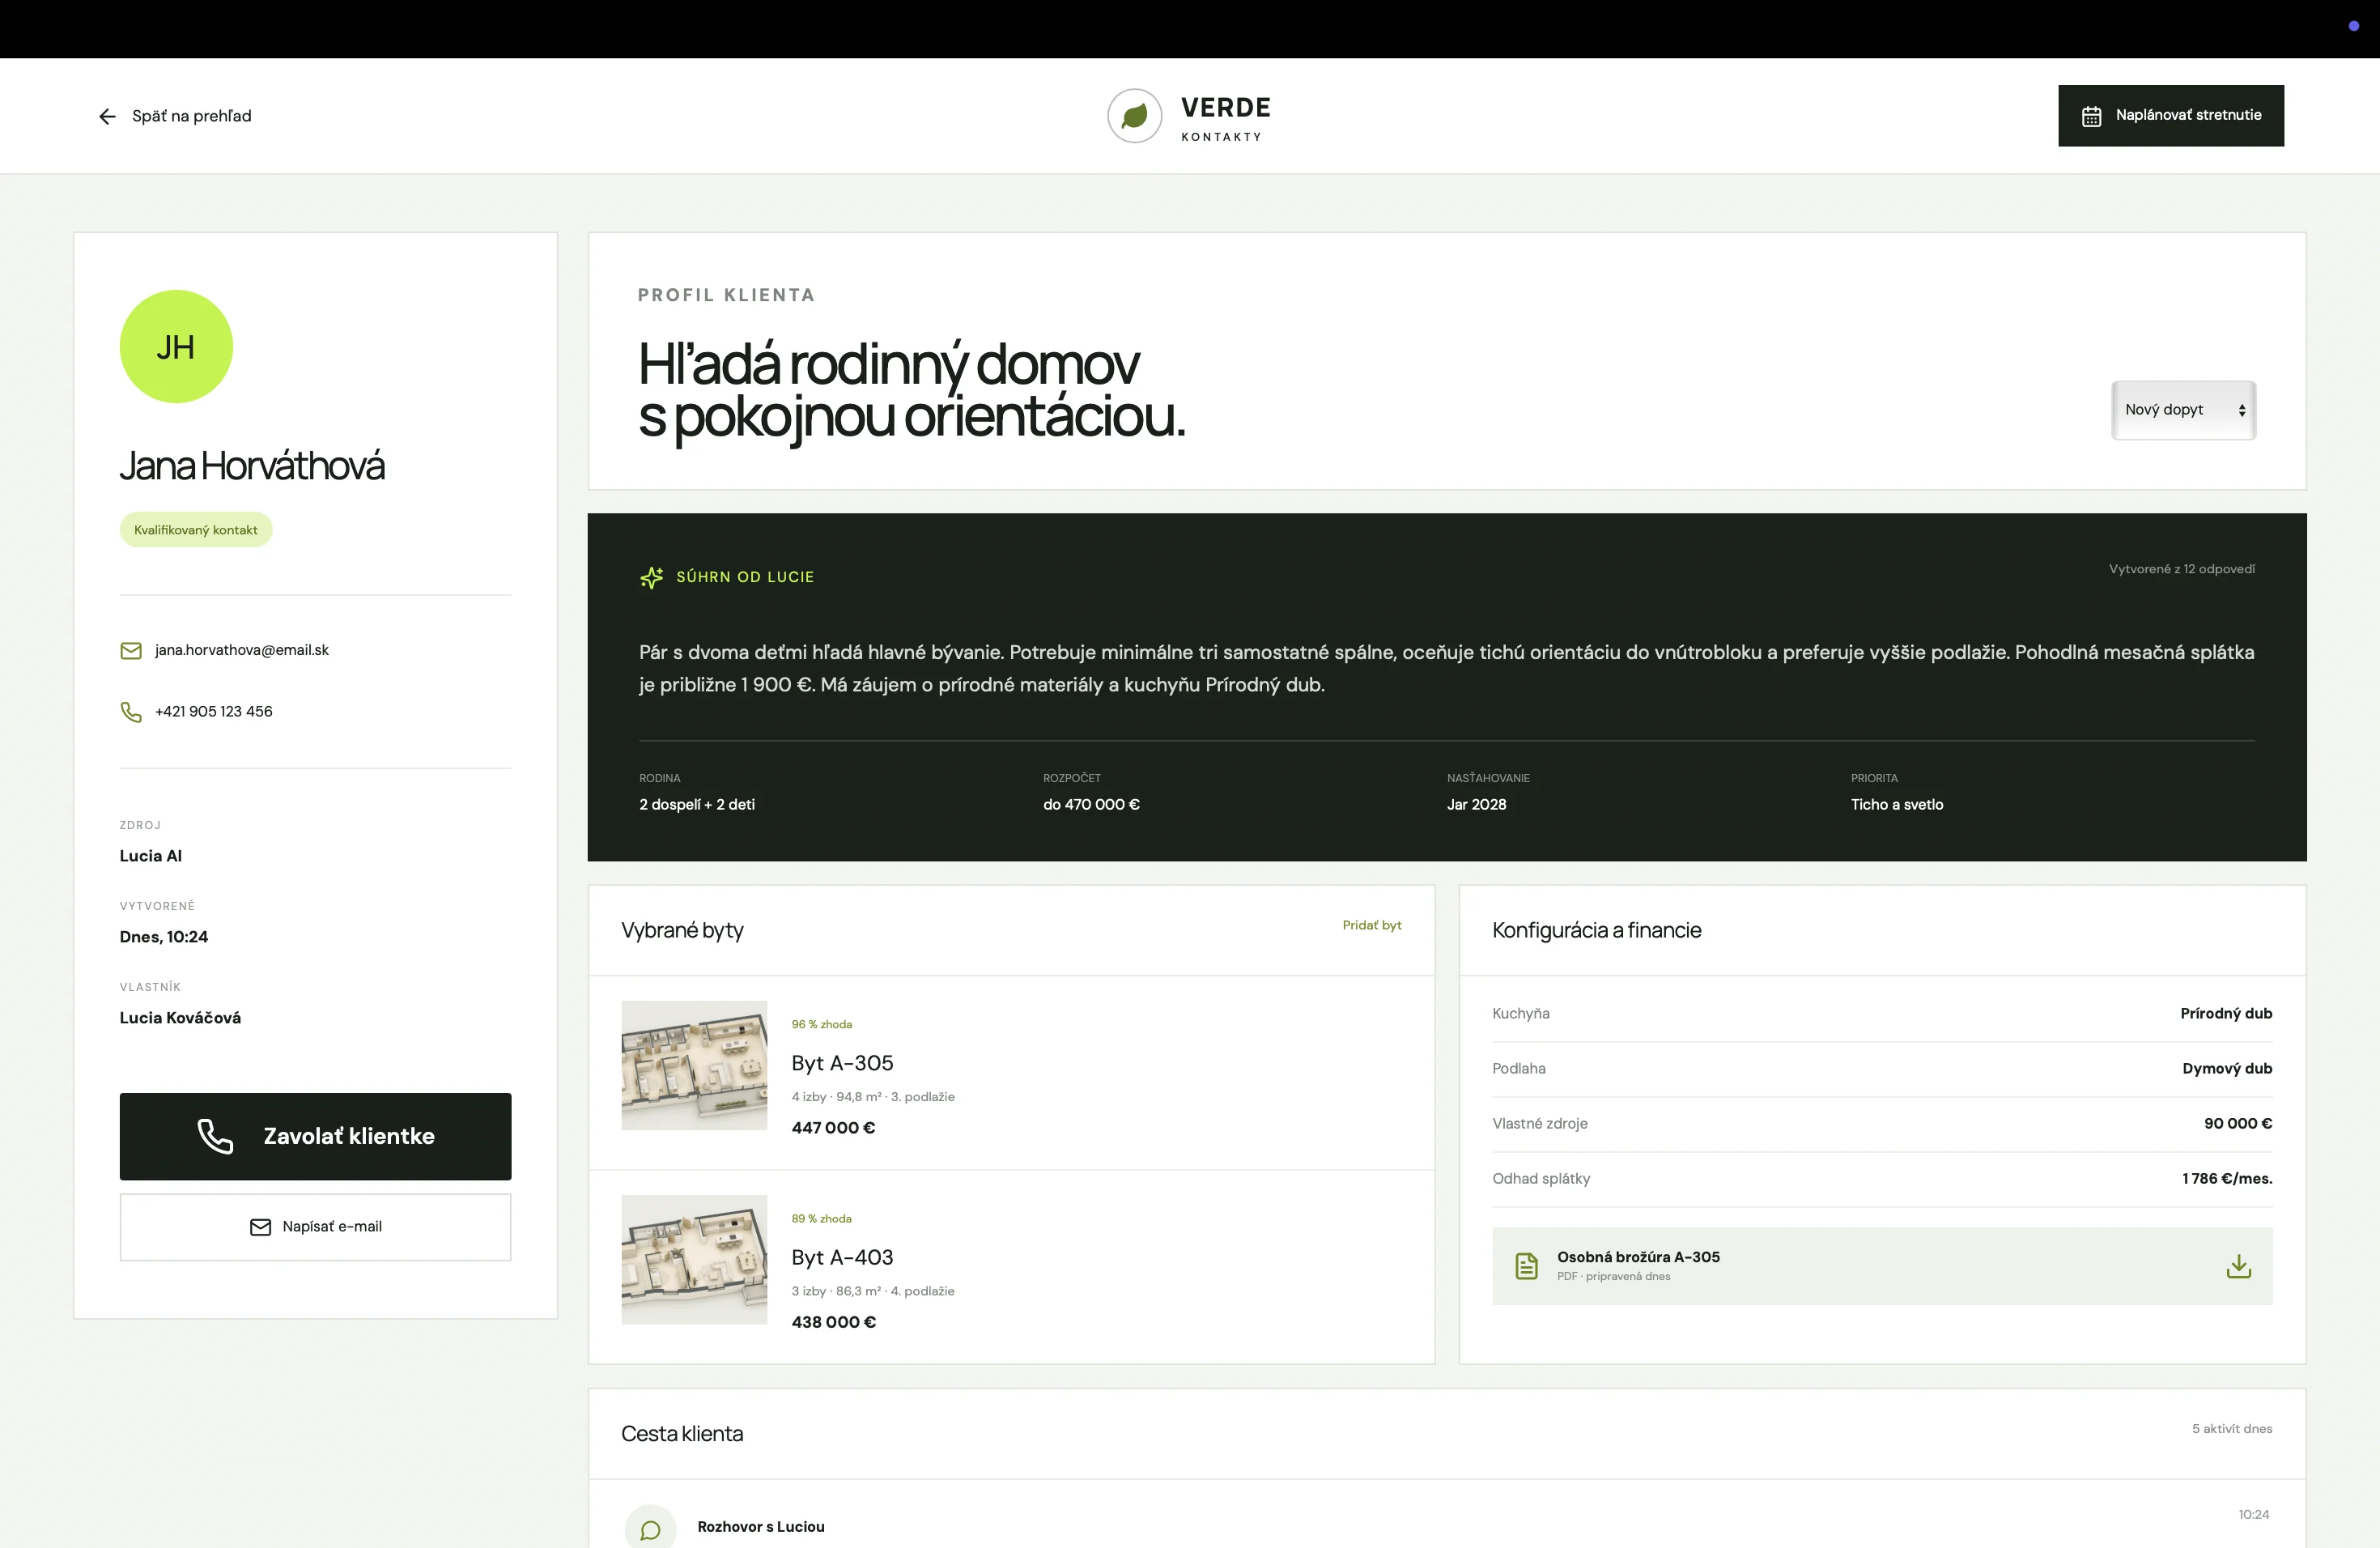This screenshot has width=2380, height=1548.
Task: Click the price 438 000 €
Action: 834,1322
